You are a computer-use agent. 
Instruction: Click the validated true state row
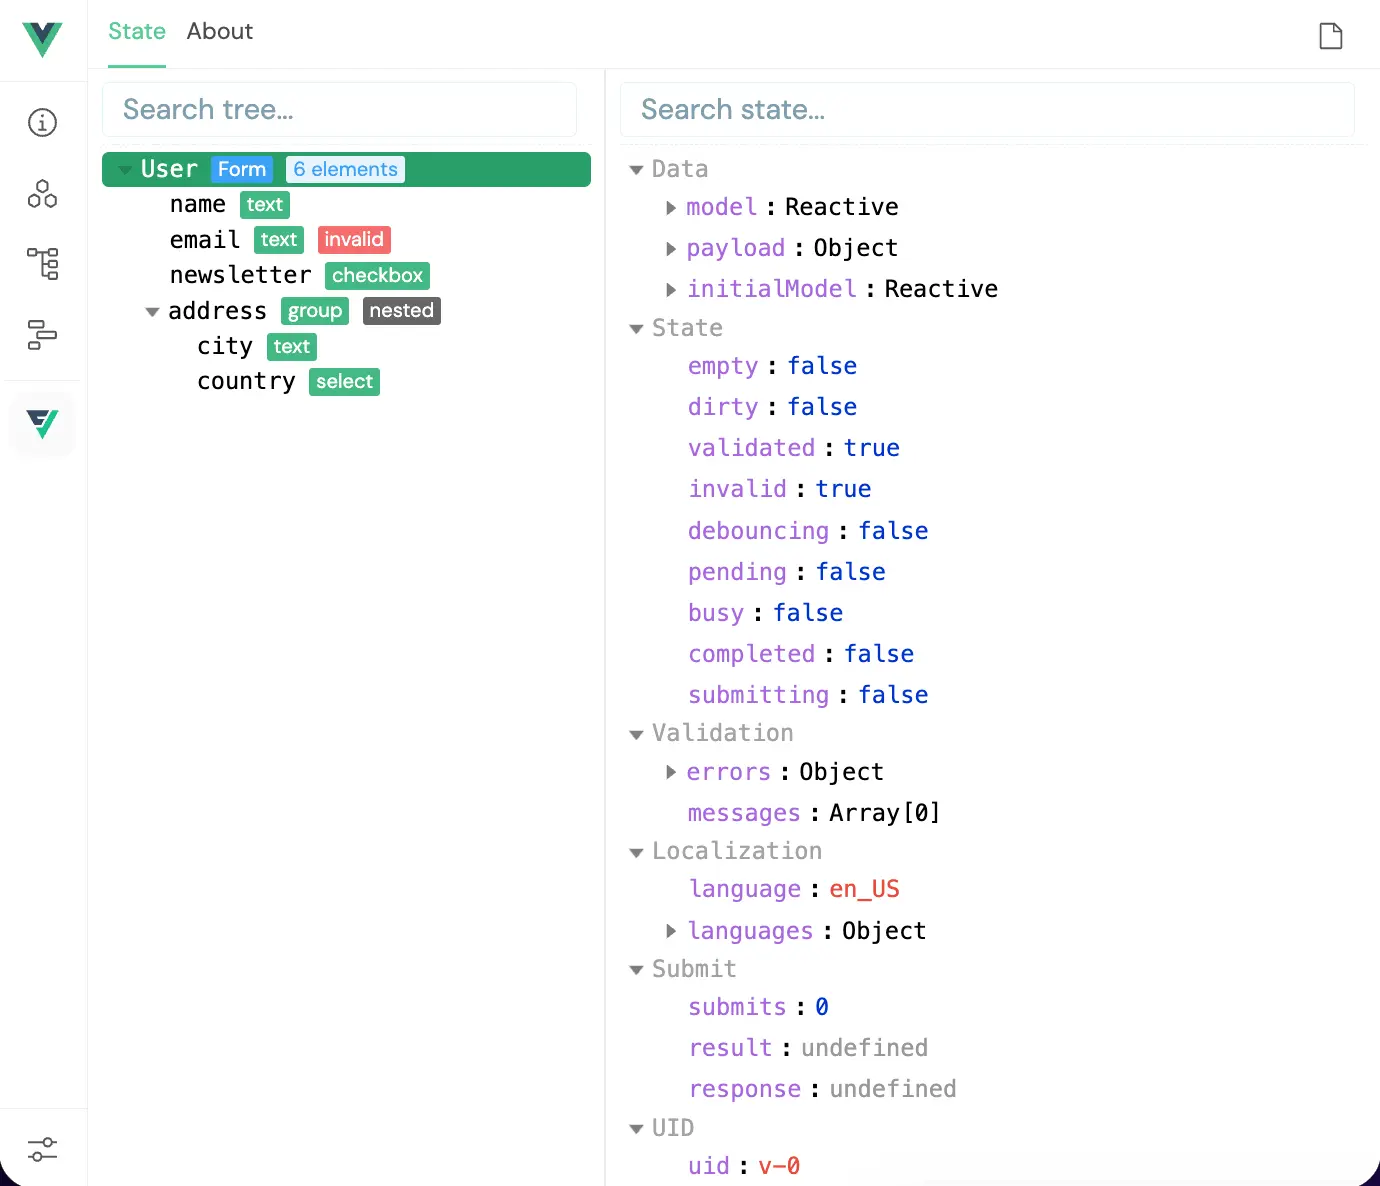[x=794, y=448]
